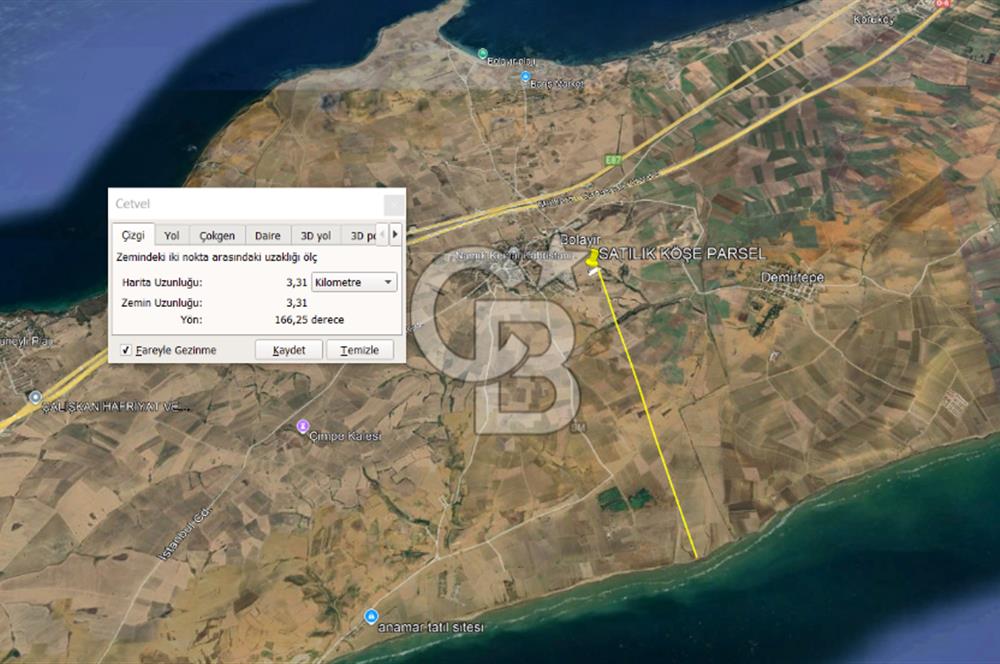This screenshot has height=664, width=1000.
Task: Close the Cetvel ruler dialog
Action: [x=393, y=204]
